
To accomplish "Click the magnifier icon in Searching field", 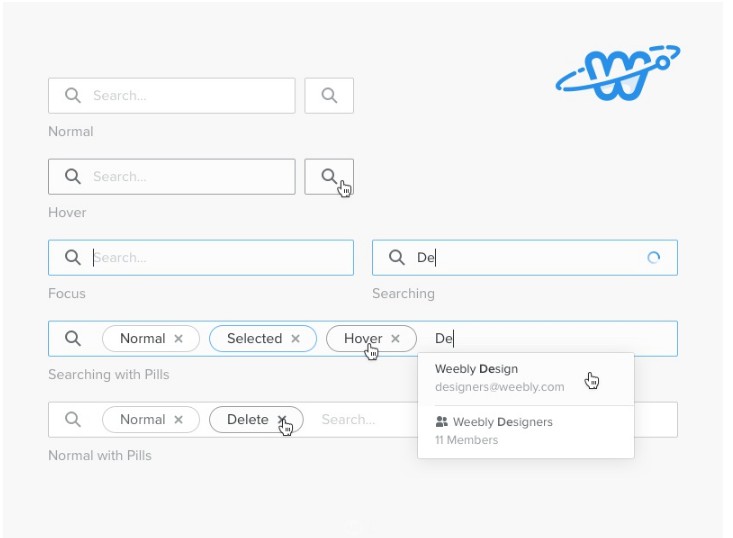I will coord(397,258).
